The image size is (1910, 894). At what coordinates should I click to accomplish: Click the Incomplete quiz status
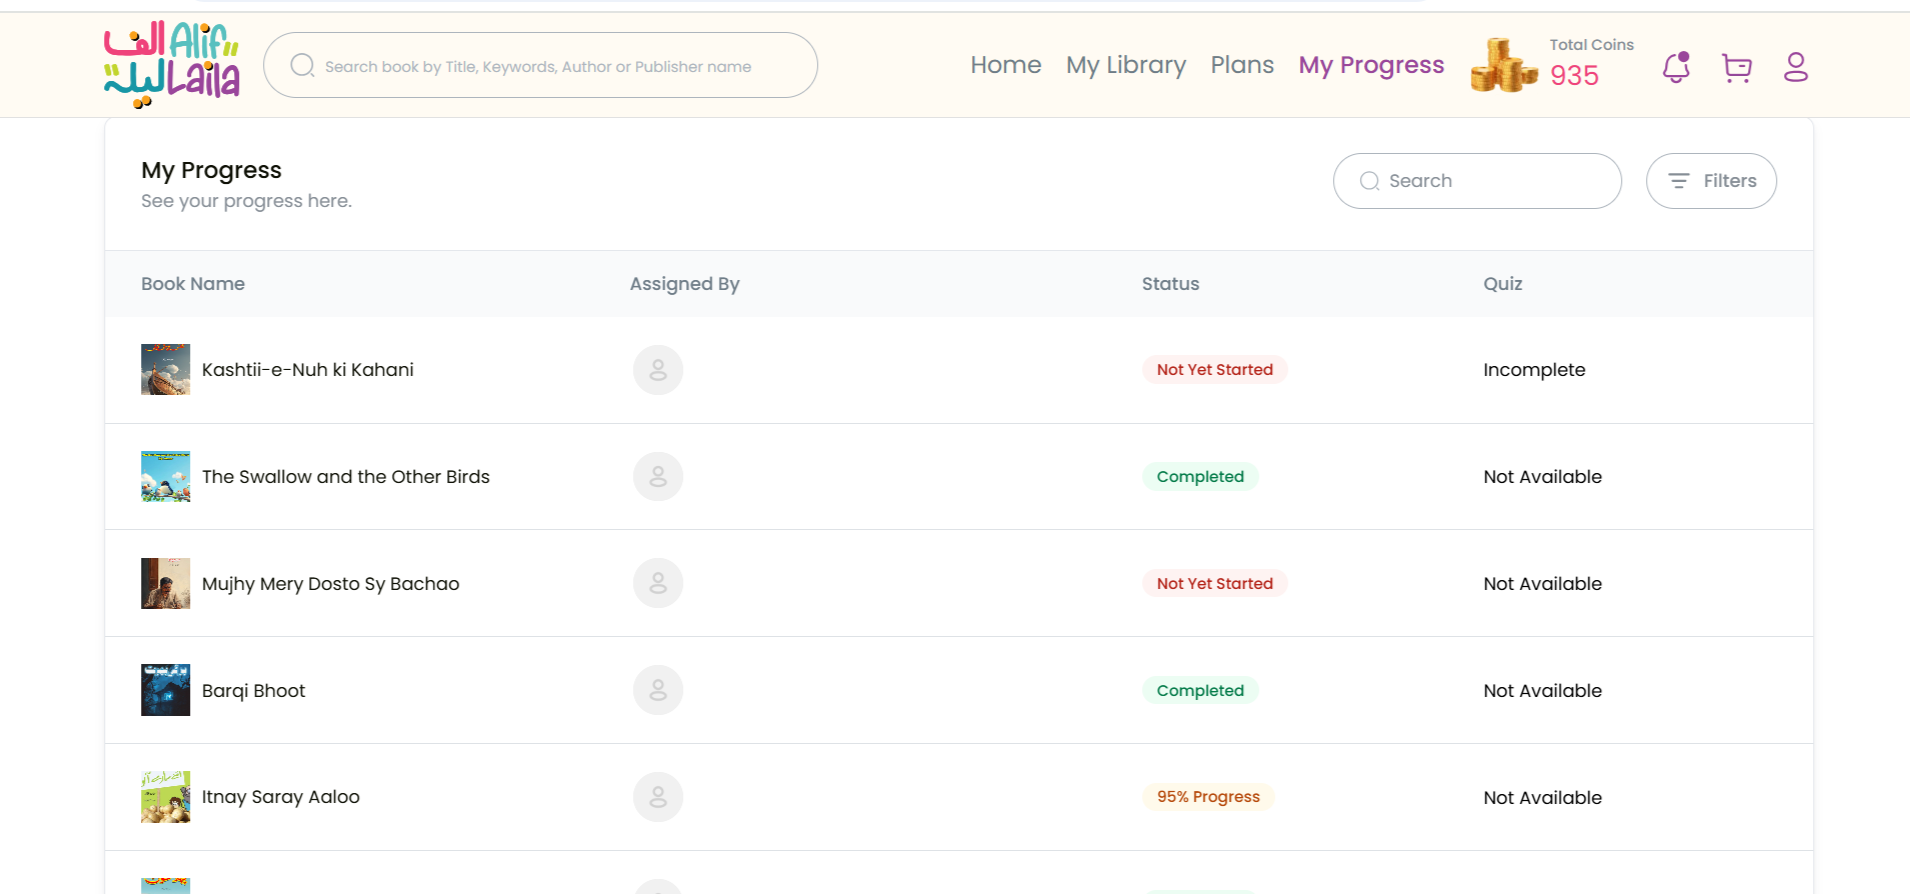pyautogui.click(x=1534, y=370)
